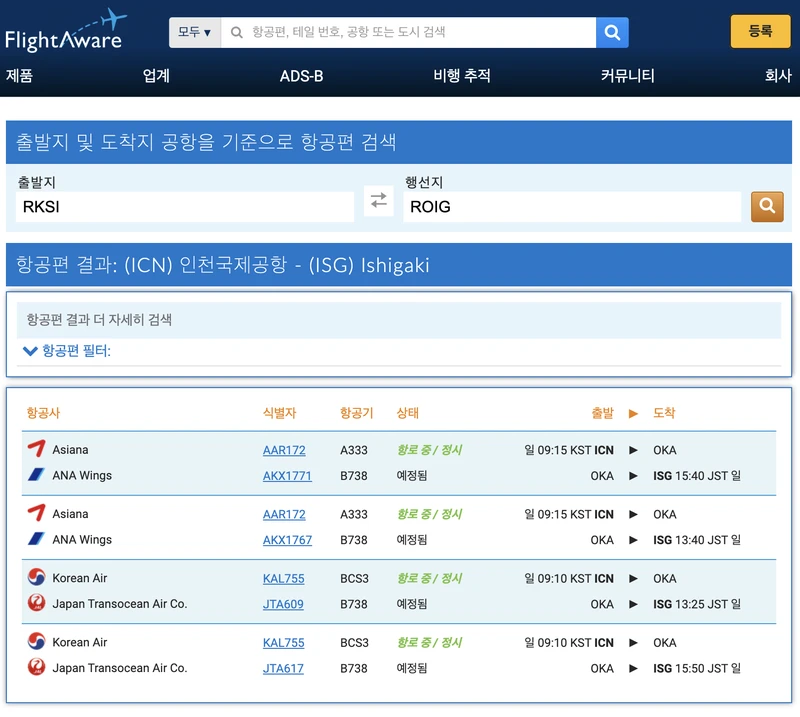Click arrival time ISG 13:40 JST
This screenshot has width=800, height=717.
pyautogui.click(x=697, y=540)
